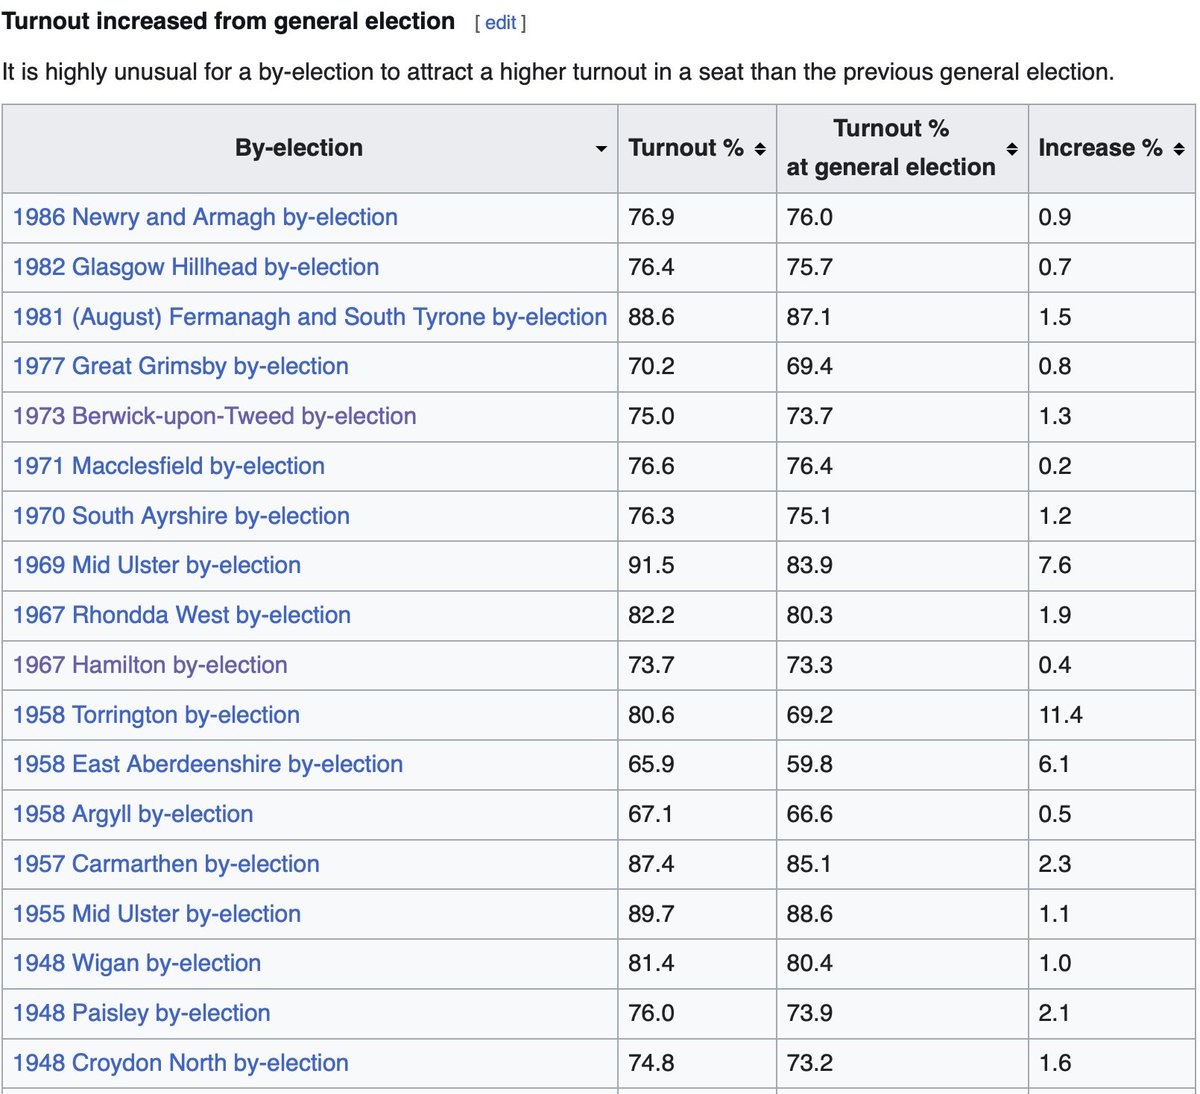Sort by Turnout % column arrows
This screenshot has width=1200, height=1094.
[760, 149]
